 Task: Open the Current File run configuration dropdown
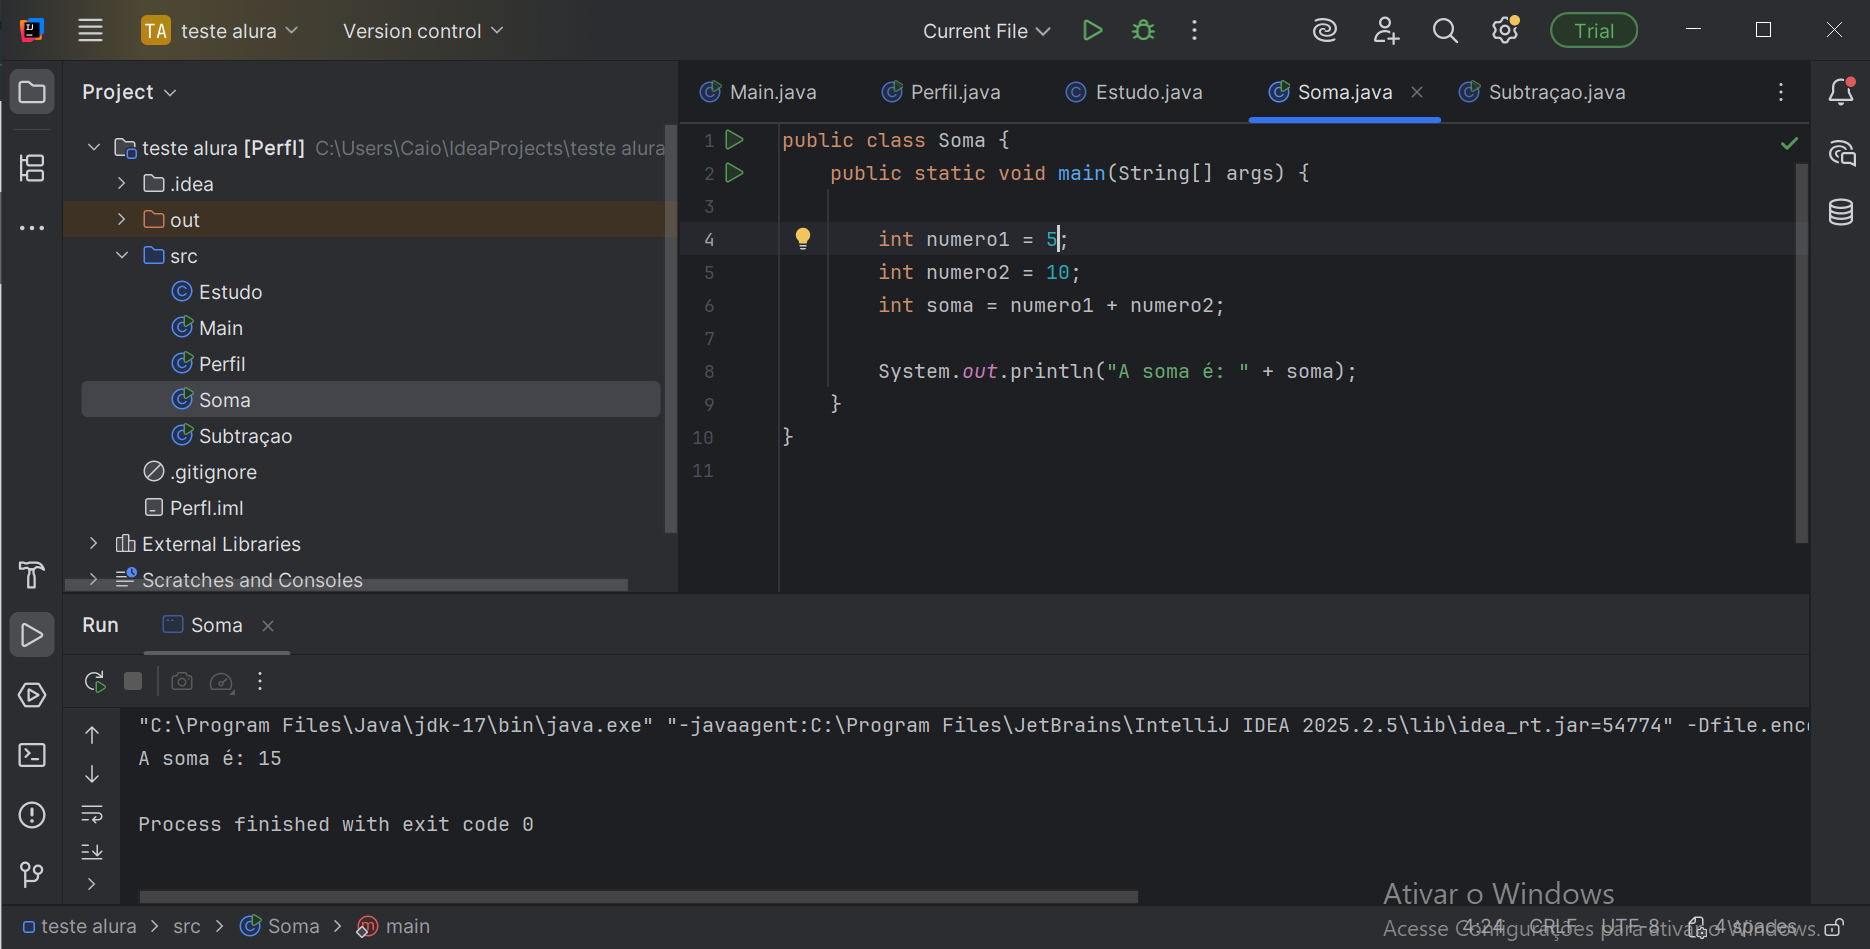[986, 31]
